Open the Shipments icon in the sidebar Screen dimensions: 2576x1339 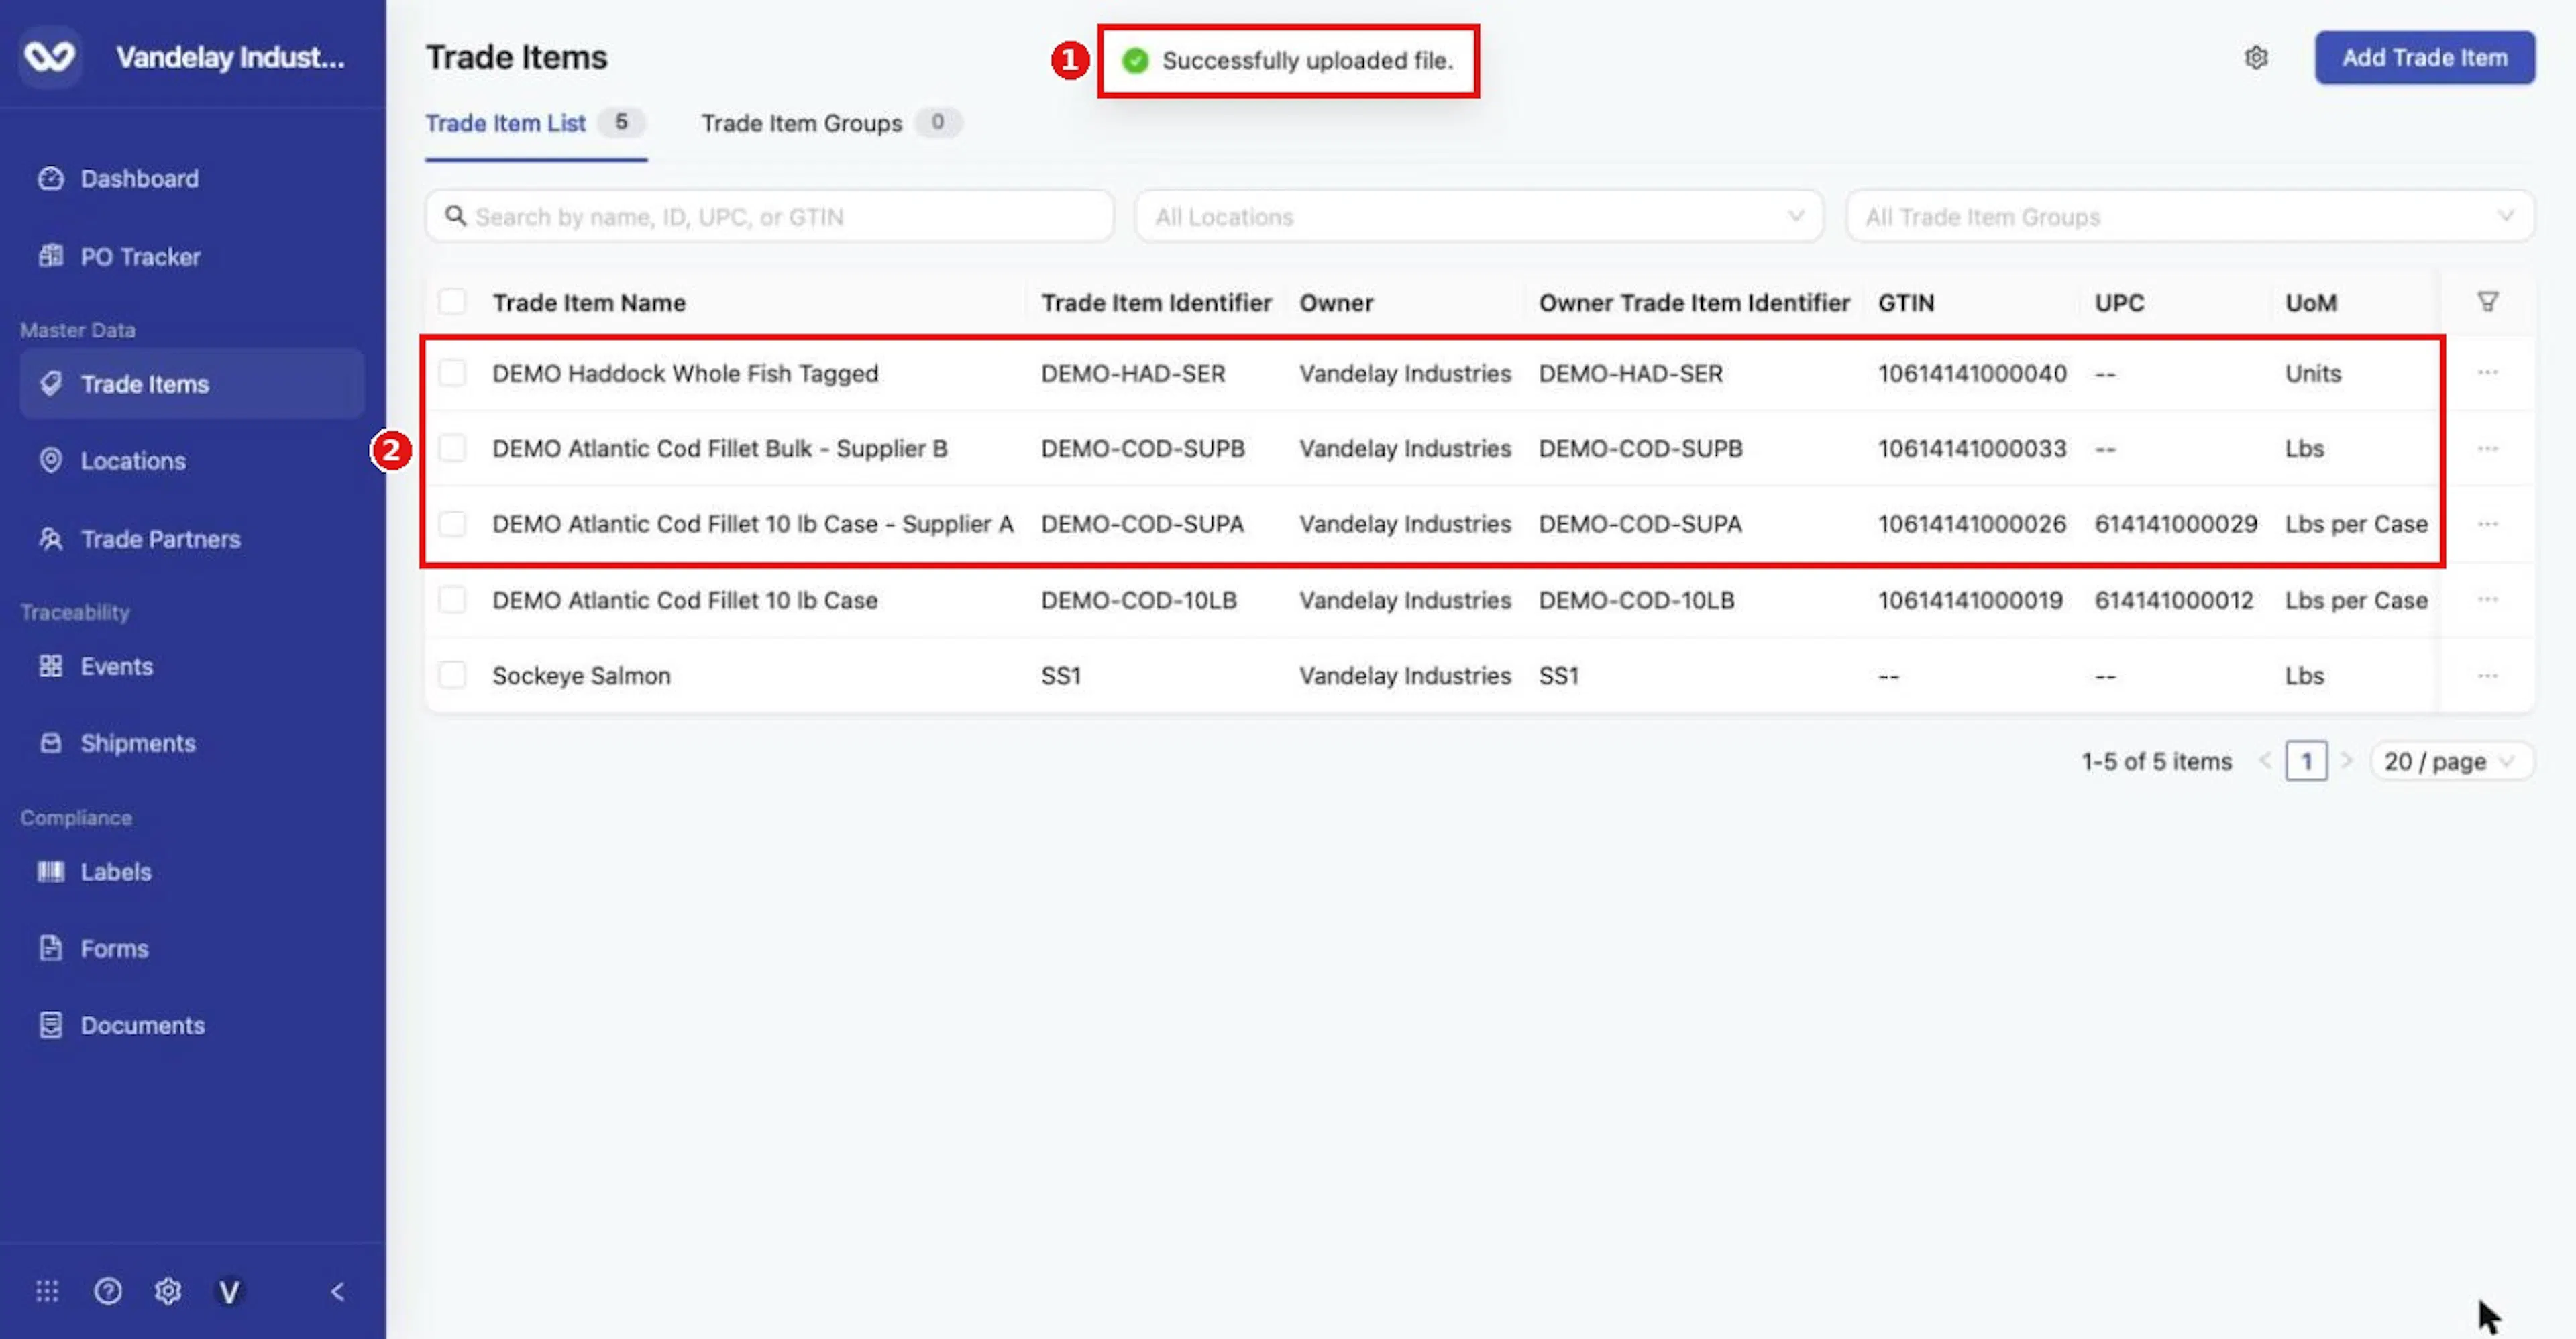point(50,743)
